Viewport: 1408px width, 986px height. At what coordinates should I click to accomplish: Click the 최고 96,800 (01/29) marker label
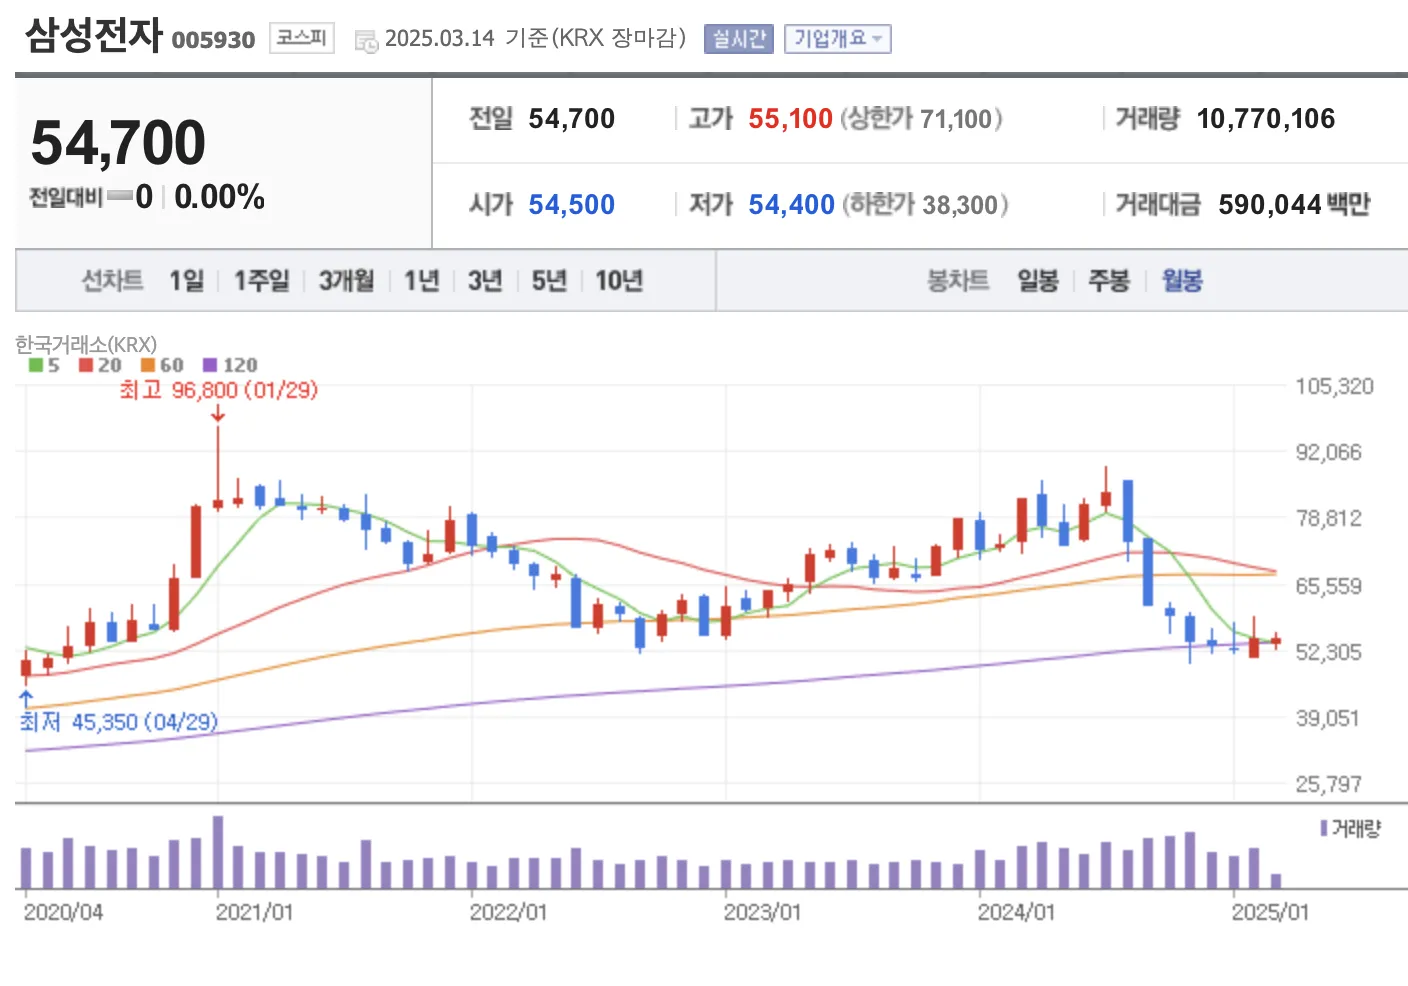tap(218, 390)
